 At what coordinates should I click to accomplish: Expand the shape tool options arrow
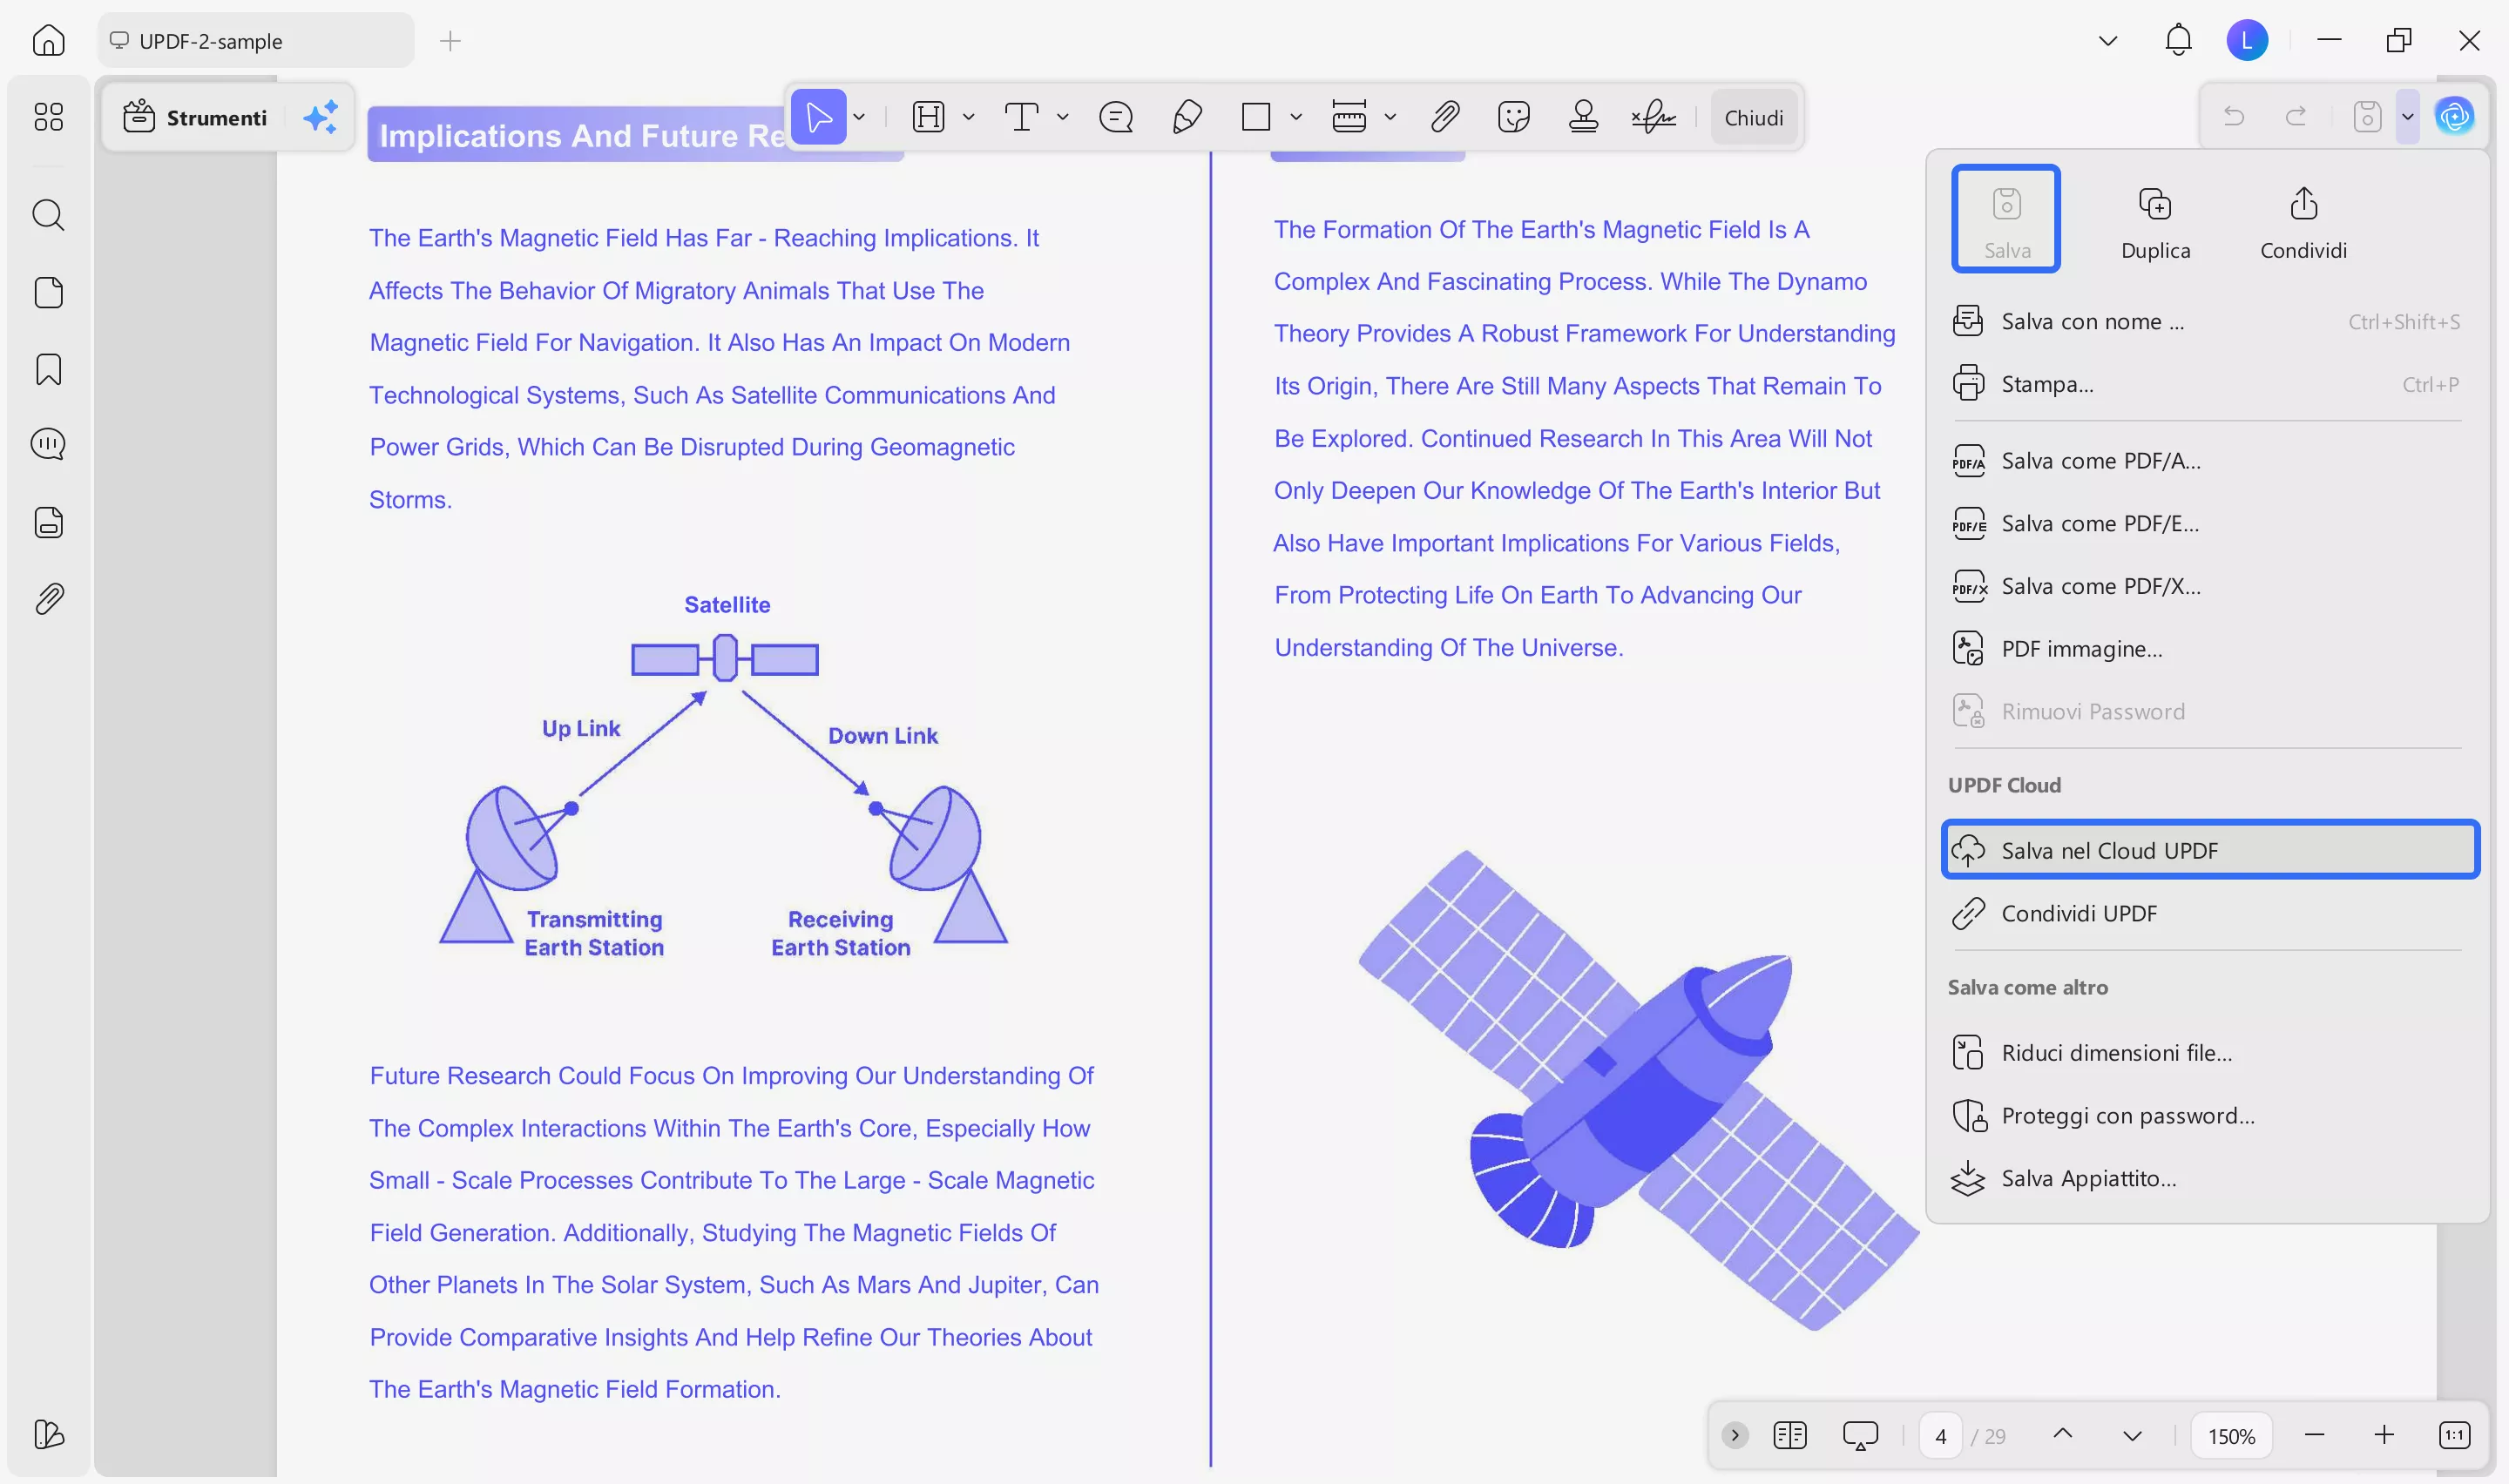[x=1296, y=117]
